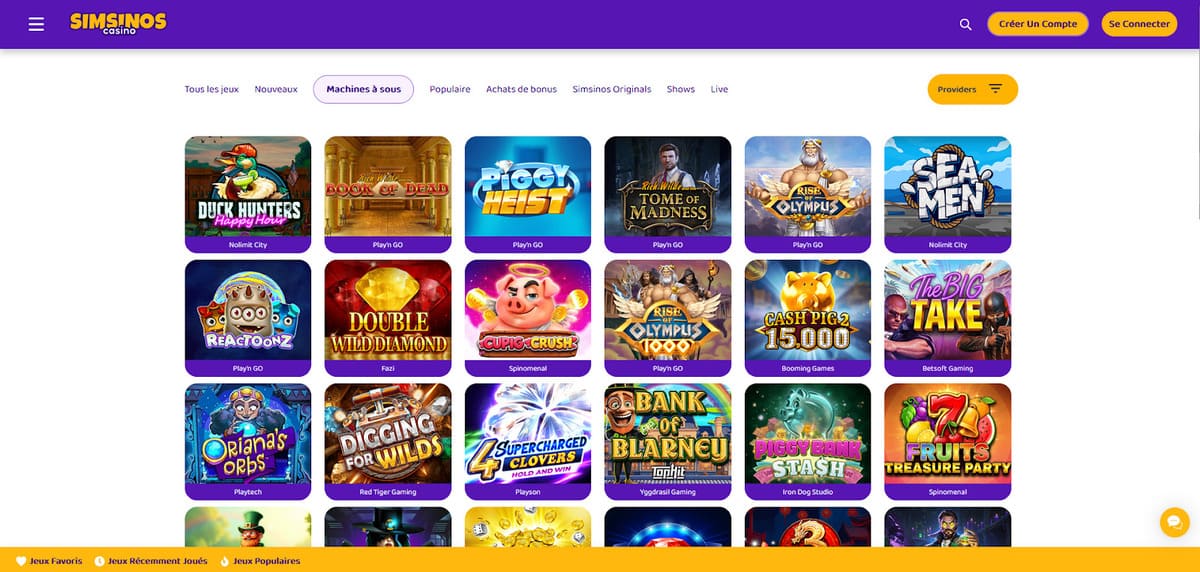The image size is (1200, 572).
Task: Open the Duck Hunters Happy Hour game
Action: pos(248,187)
